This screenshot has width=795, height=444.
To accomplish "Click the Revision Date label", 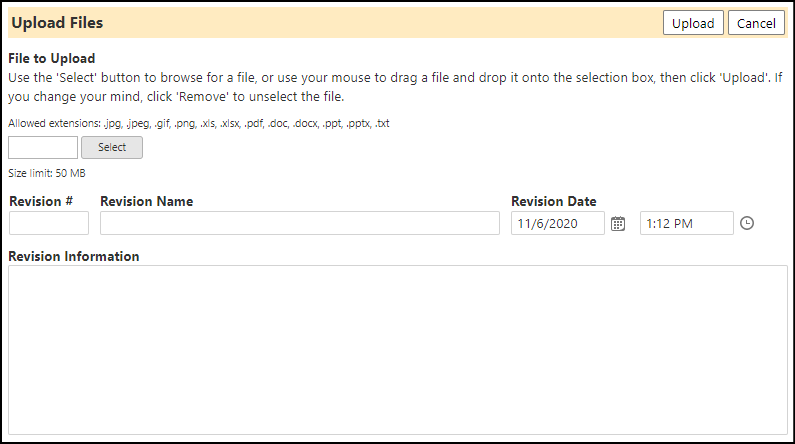I will pos(554,201).
